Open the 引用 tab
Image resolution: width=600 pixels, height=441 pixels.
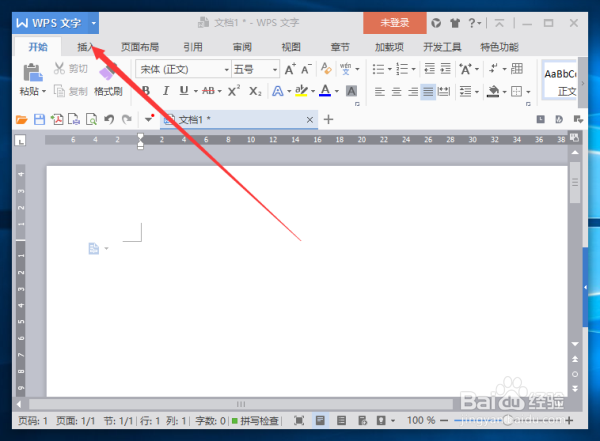(193, 47)
